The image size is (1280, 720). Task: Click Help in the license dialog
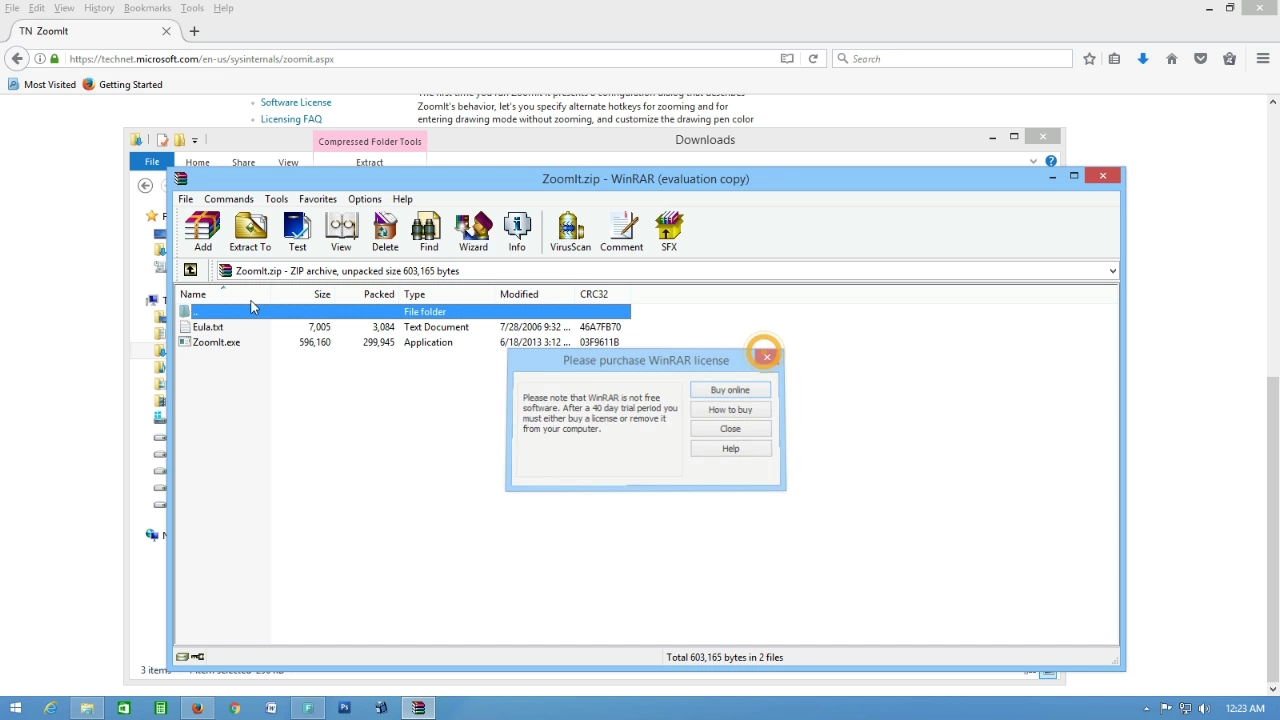(x=730, y=449)
